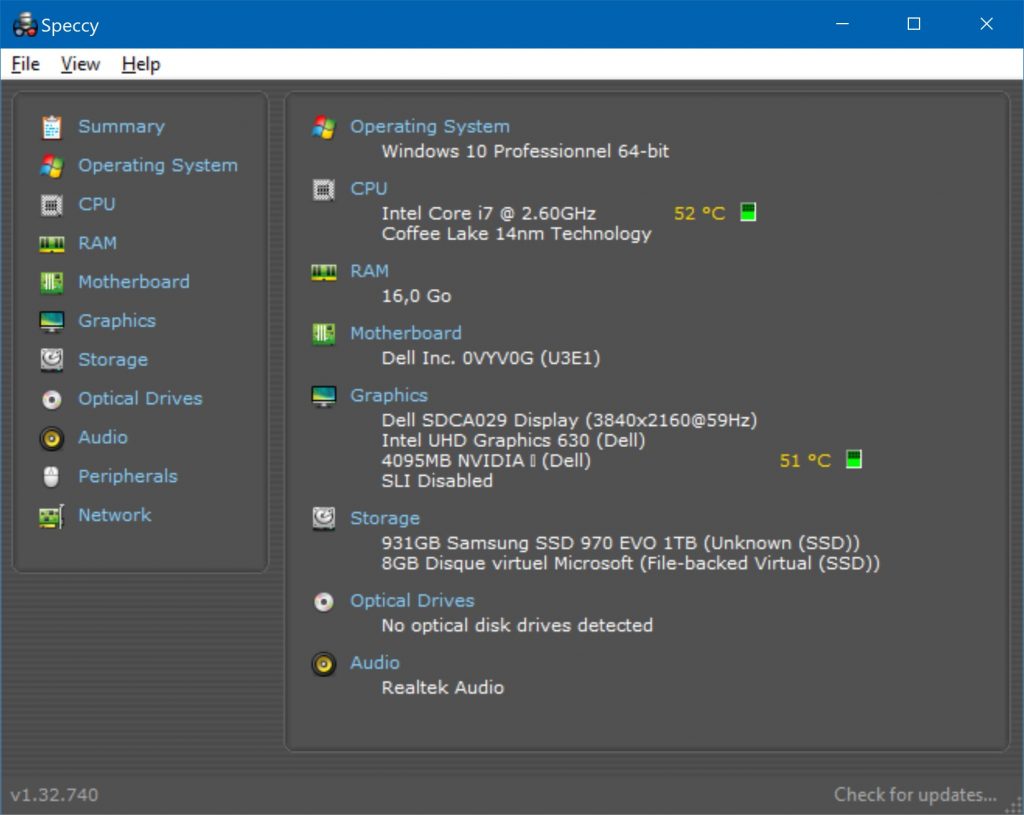
Task: Open the Network section in sidebar
Action: tap(115, 515)
